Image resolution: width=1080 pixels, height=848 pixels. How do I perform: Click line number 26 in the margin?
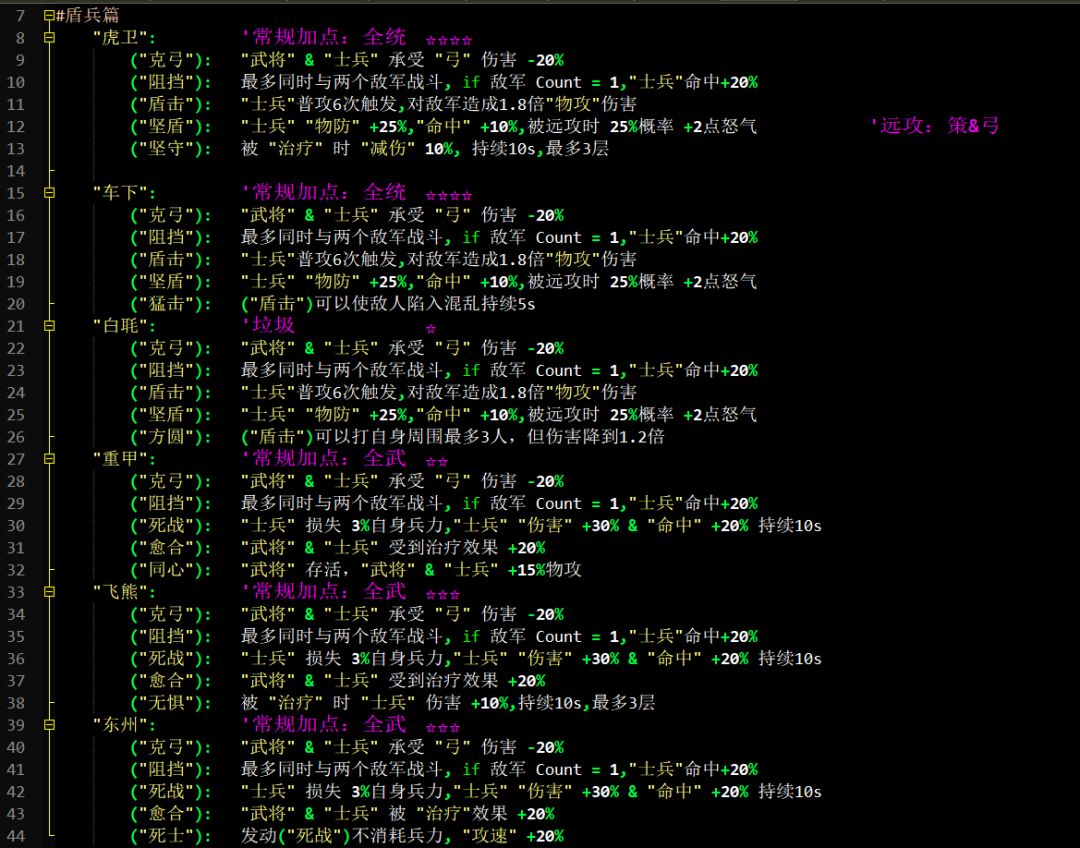coord(16,437)
